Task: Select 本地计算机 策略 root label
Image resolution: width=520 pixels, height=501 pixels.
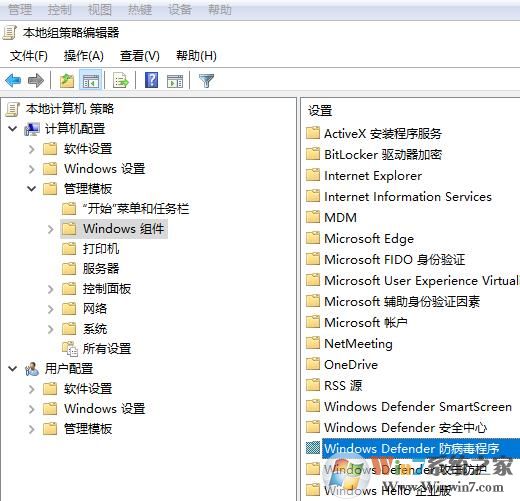Action: click(x=70, y=109)
